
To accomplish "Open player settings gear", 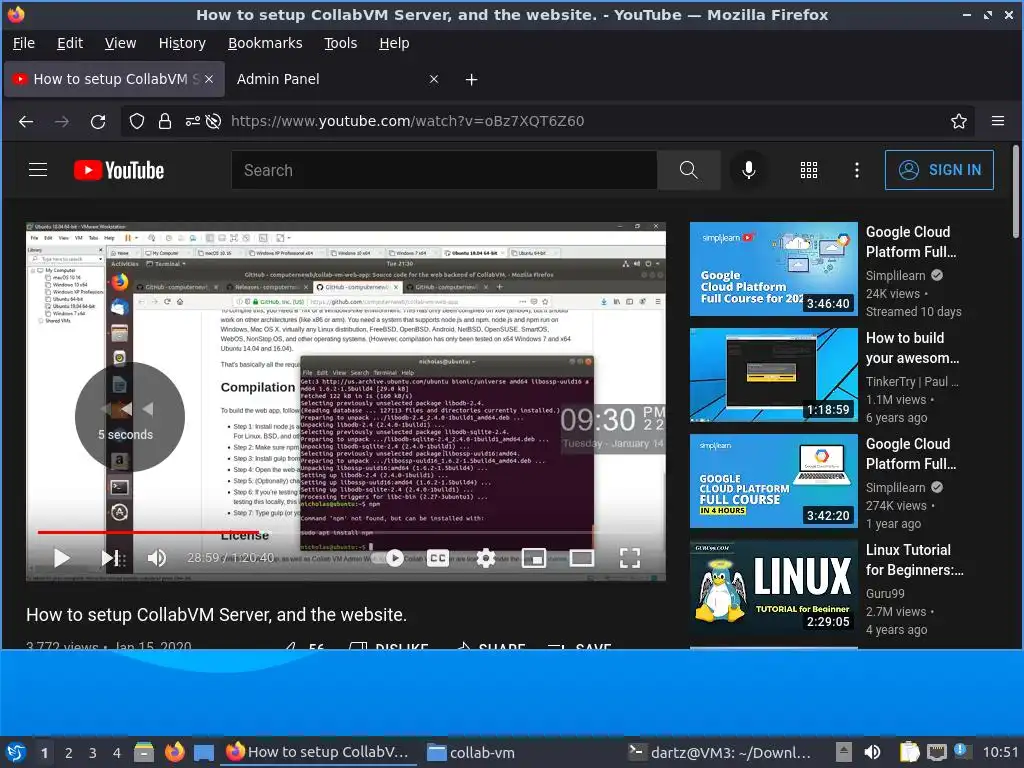I will pos(485,558).
